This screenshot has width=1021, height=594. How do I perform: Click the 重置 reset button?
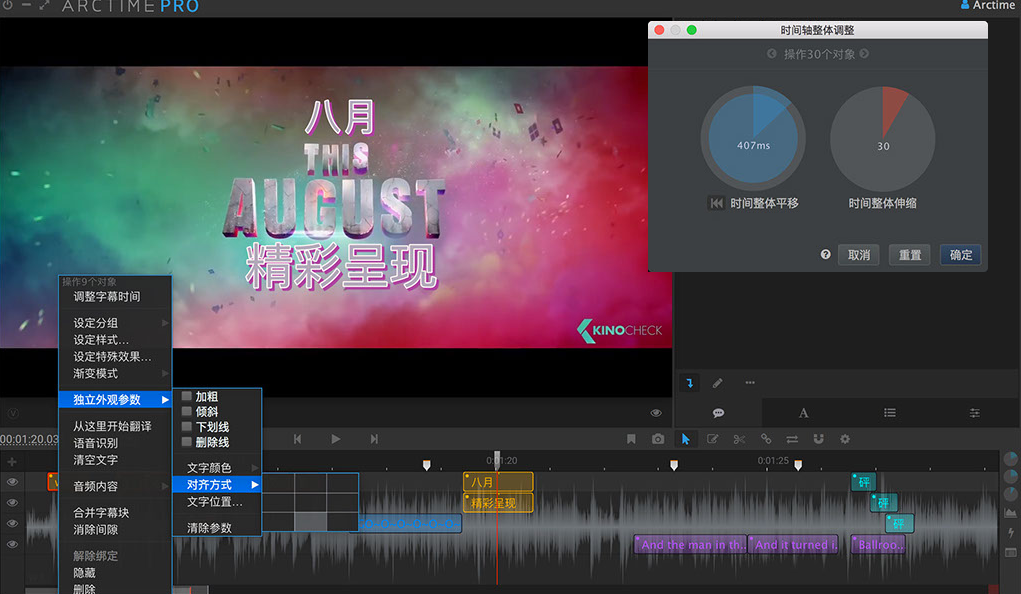point(910,255)
